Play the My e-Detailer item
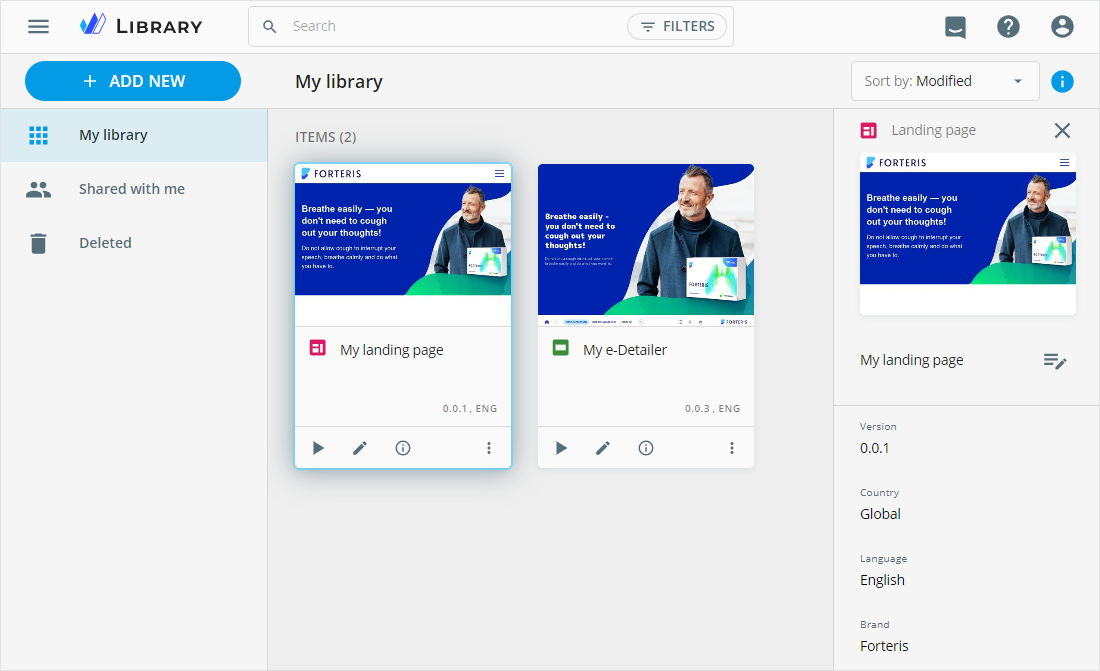Viewport: 1100px width, 671px height. point(561,448)
